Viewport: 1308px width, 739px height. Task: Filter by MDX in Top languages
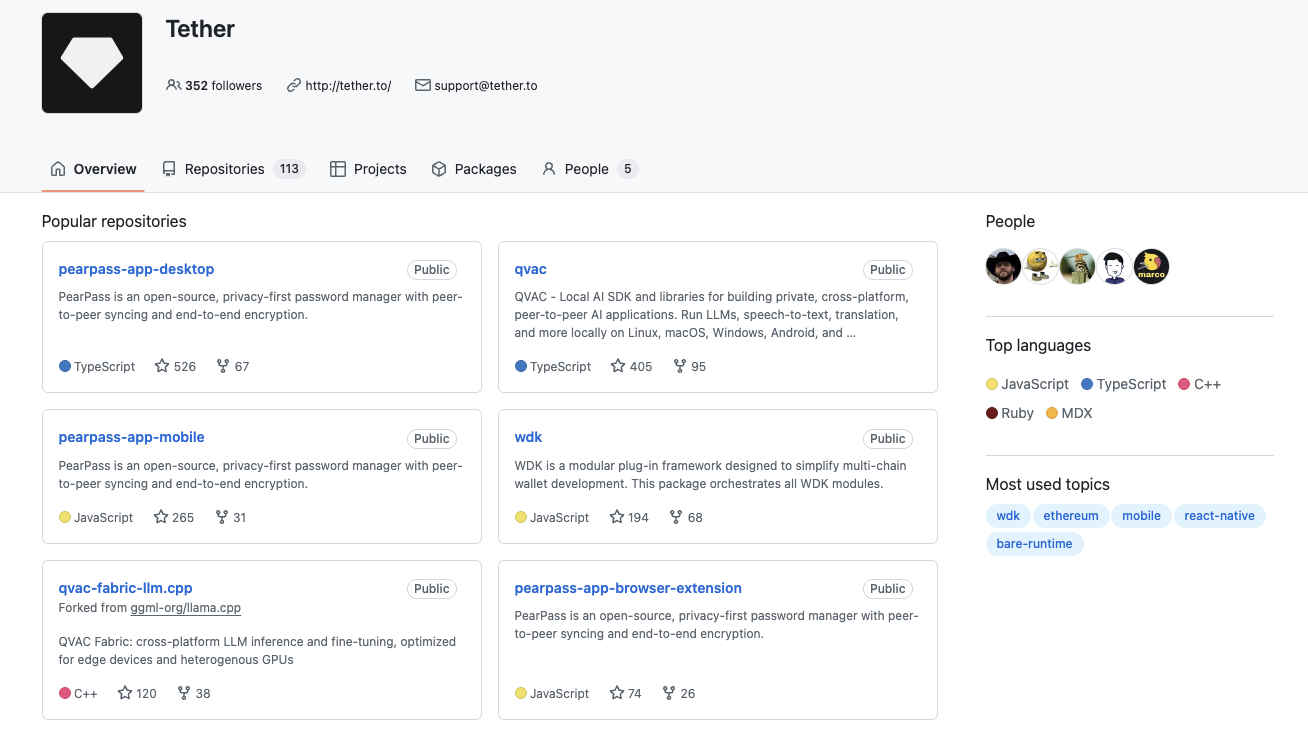point(1069,413)
